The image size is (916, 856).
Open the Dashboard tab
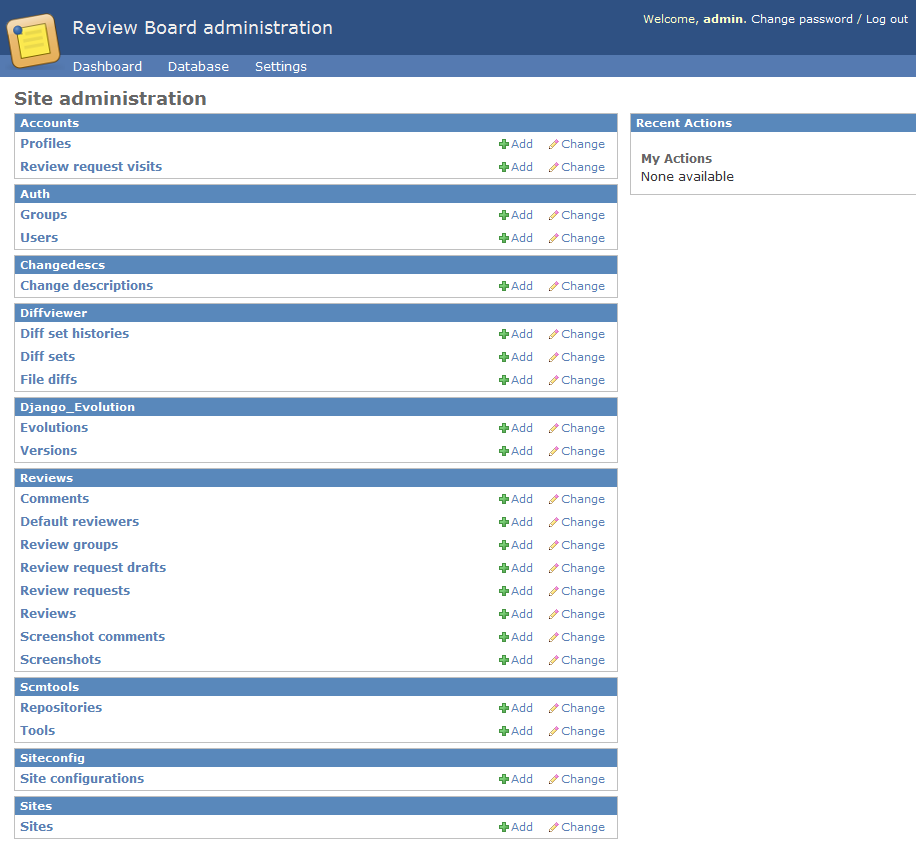click(107, 67)
